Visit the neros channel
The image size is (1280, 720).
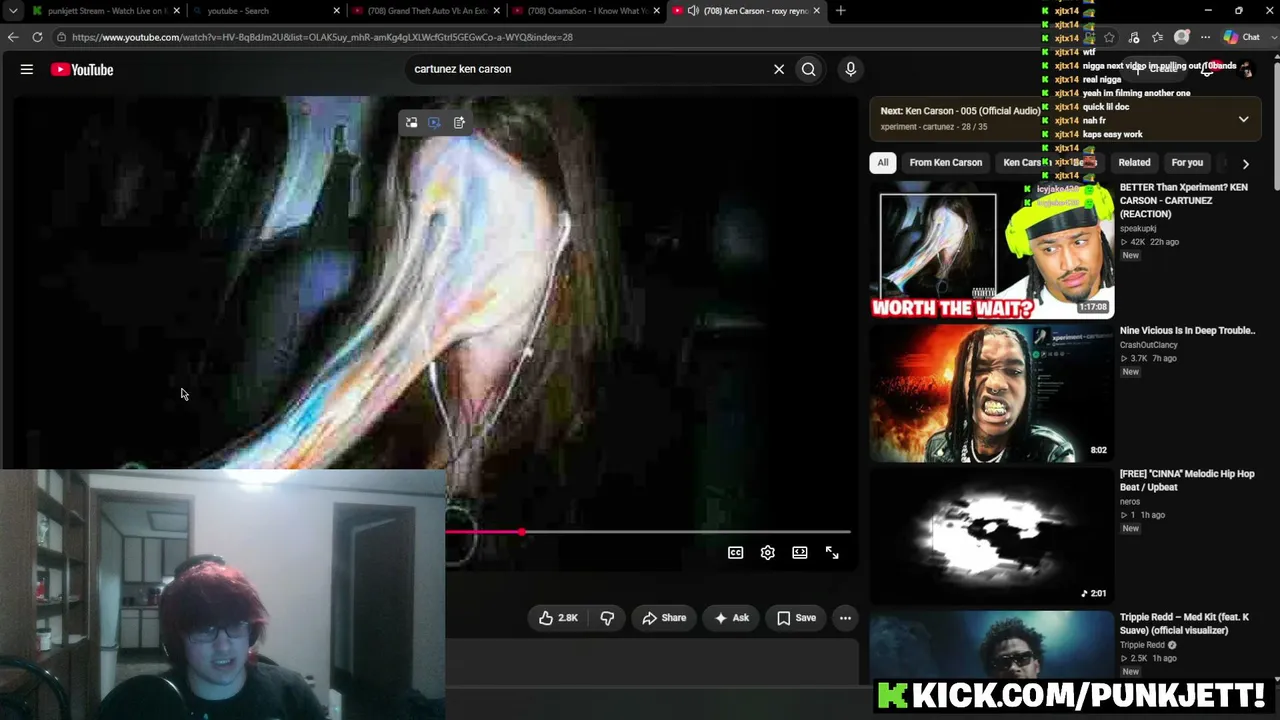[x=1130, y=502]
